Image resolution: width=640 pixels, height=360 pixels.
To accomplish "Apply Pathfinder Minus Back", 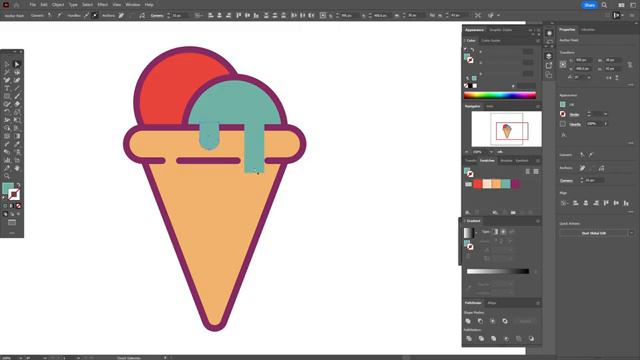I will click(531, 338).
